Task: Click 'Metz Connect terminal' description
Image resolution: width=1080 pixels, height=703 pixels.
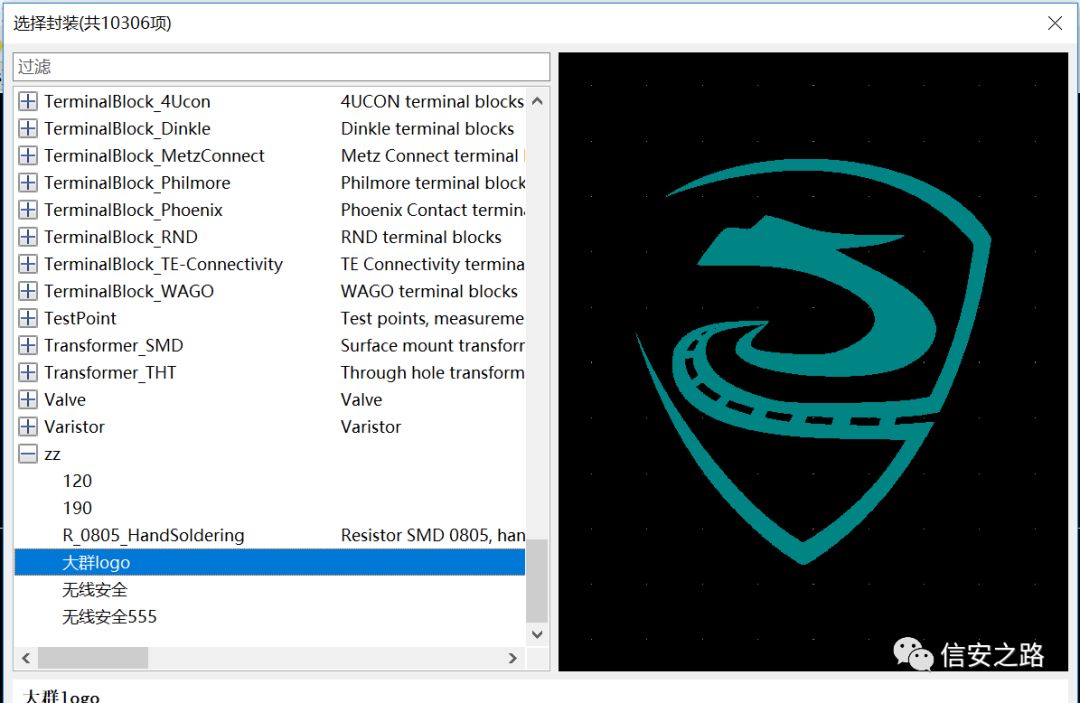Action: [430, 156]
